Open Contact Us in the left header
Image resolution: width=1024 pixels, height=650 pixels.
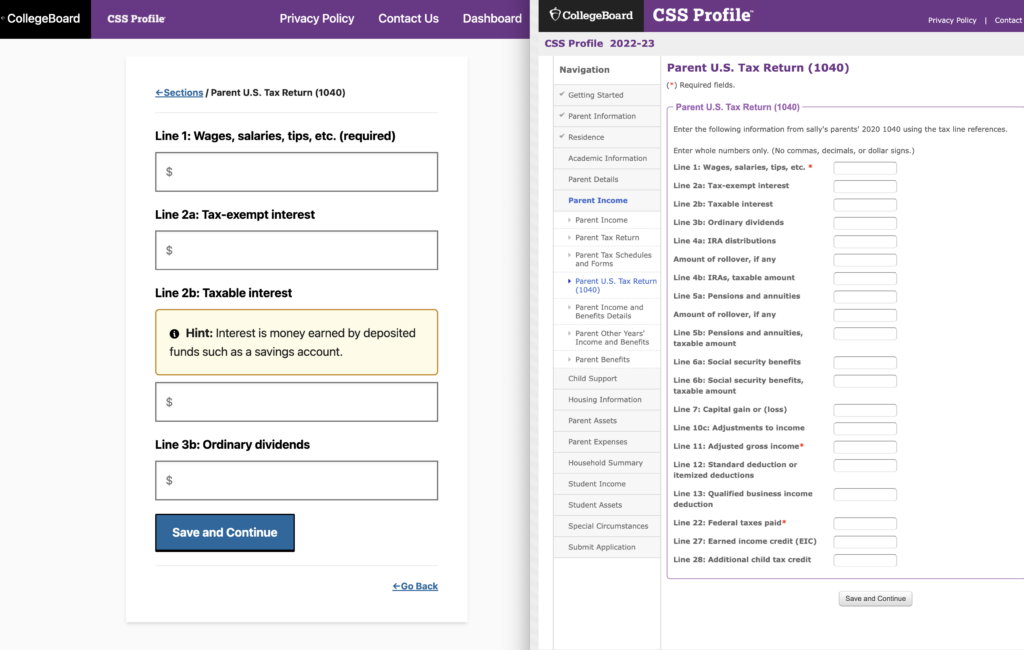(408, 18)
